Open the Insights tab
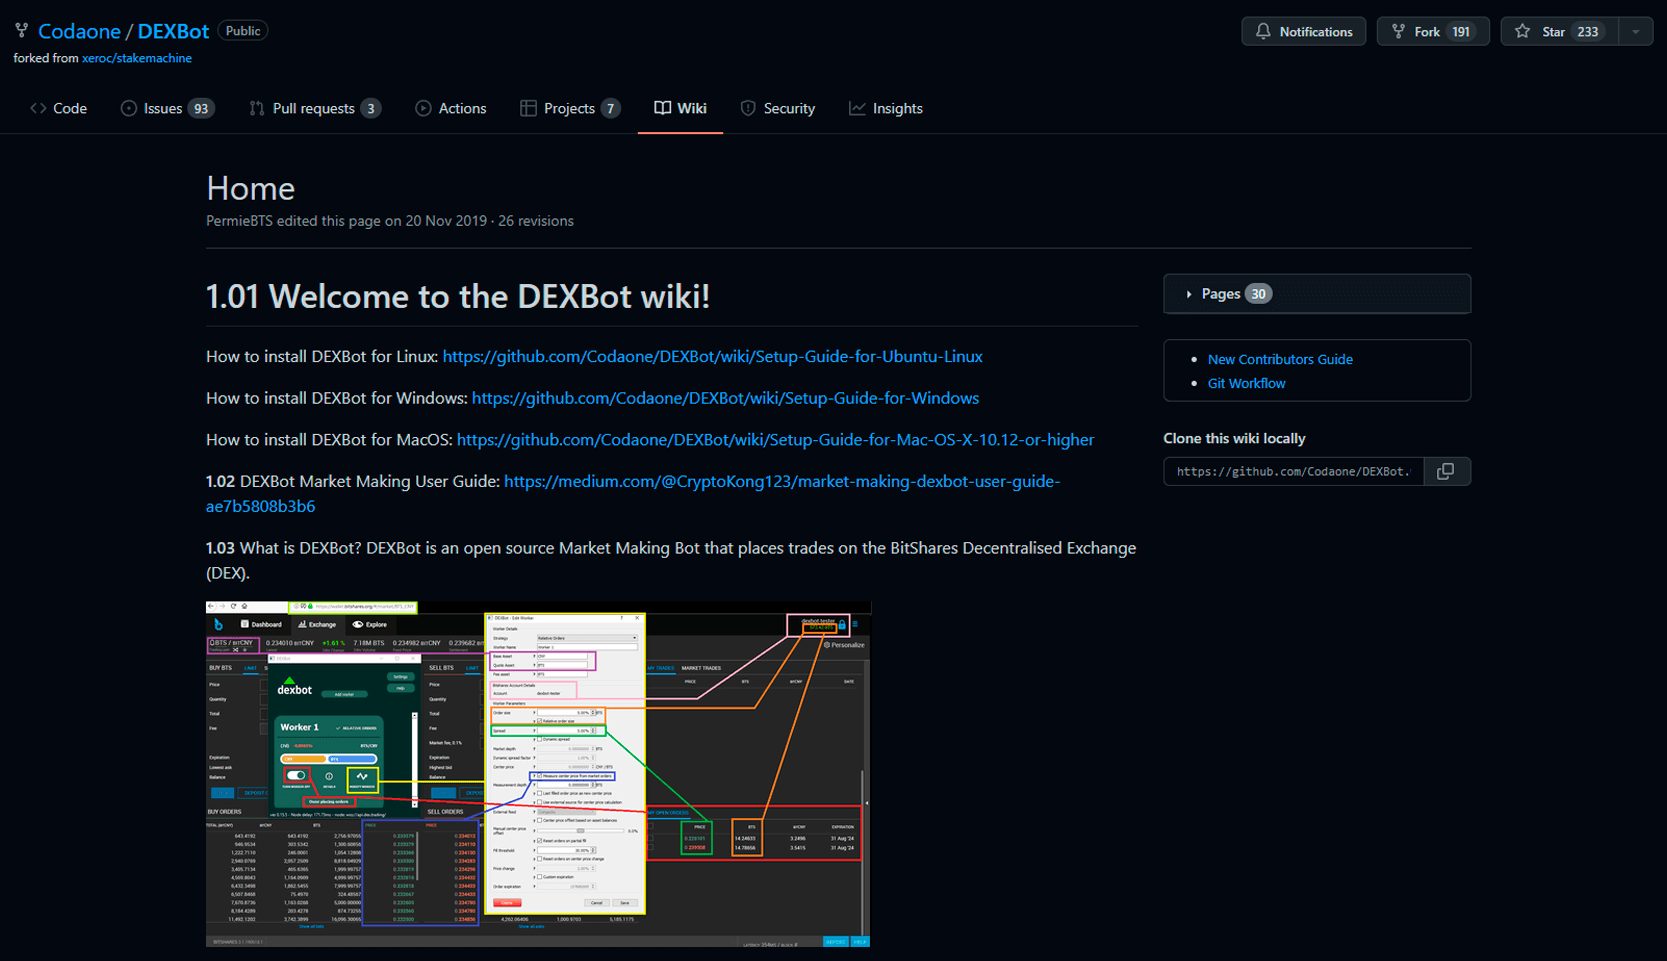 [886, 108]
